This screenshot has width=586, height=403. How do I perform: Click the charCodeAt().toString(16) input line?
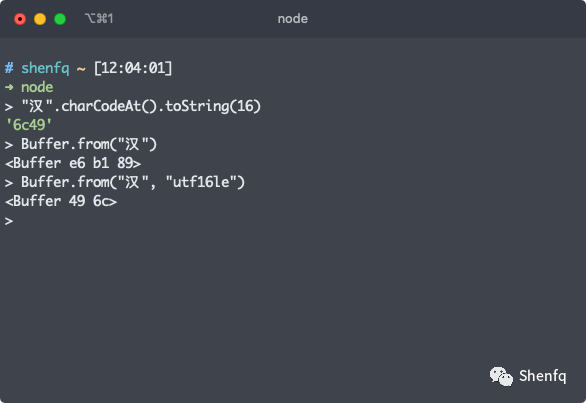[133, 106]
